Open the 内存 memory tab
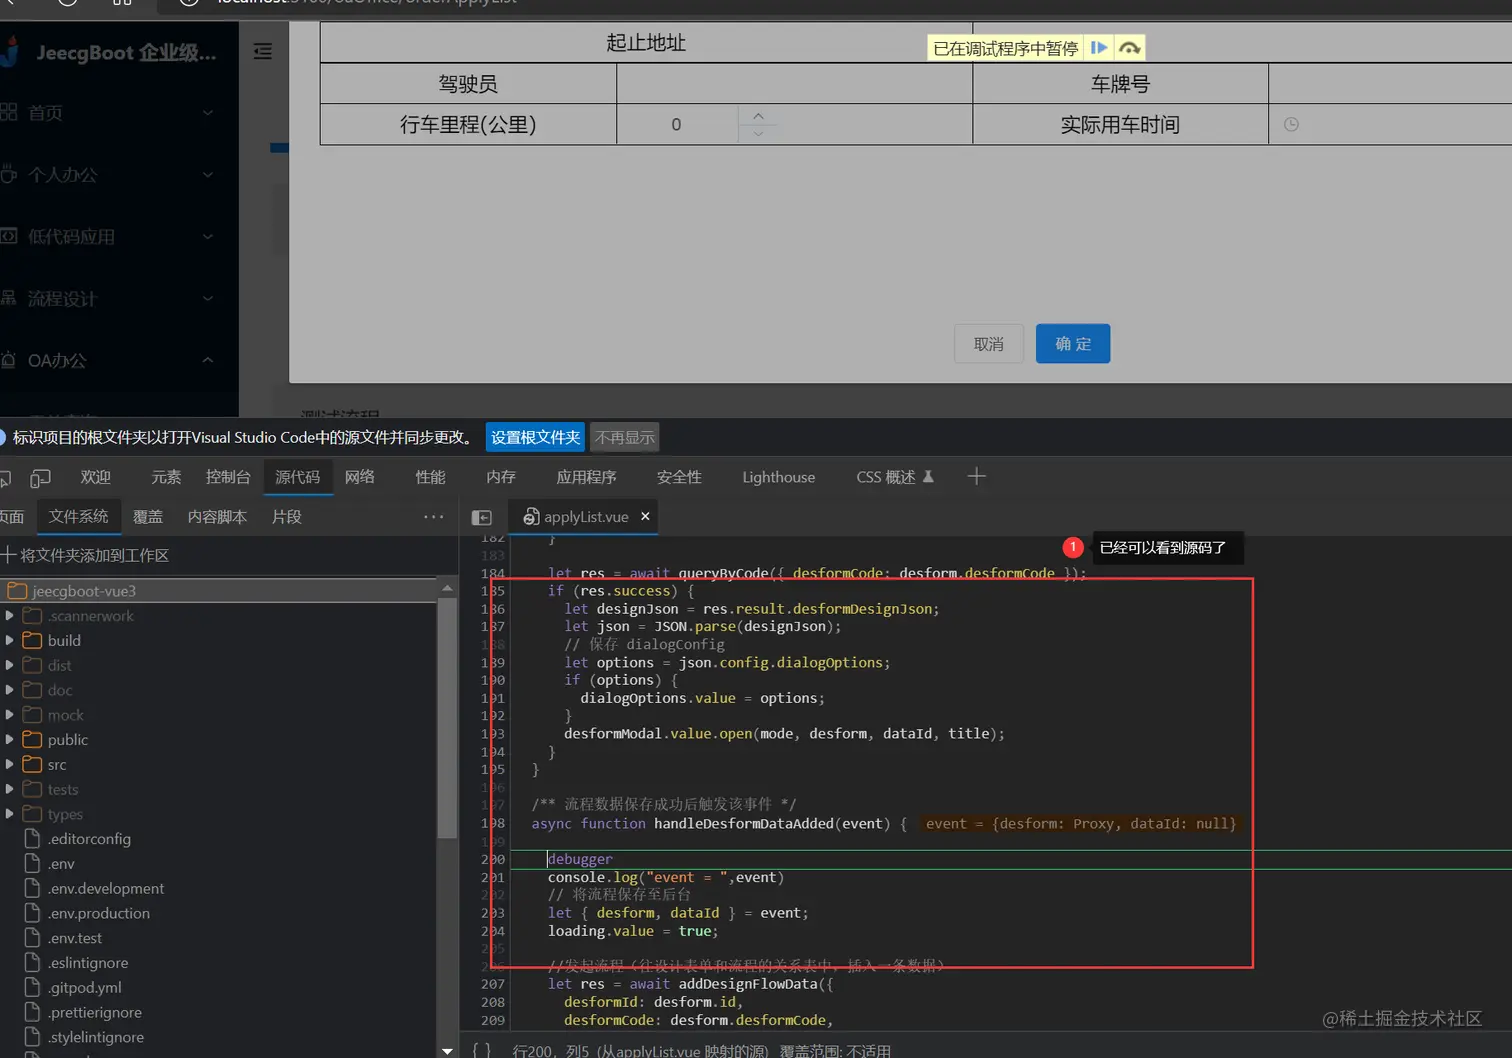Screen dimensions: 1512x1058 [x=501, y=477]
